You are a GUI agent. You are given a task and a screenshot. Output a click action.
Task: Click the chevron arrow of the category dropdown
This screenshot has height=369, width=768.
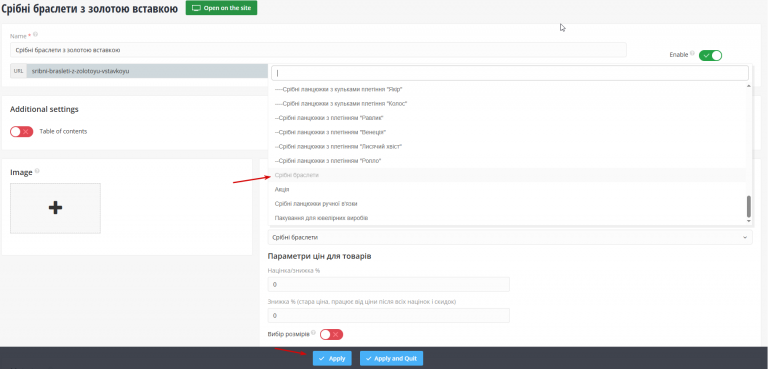coord(745,238)
